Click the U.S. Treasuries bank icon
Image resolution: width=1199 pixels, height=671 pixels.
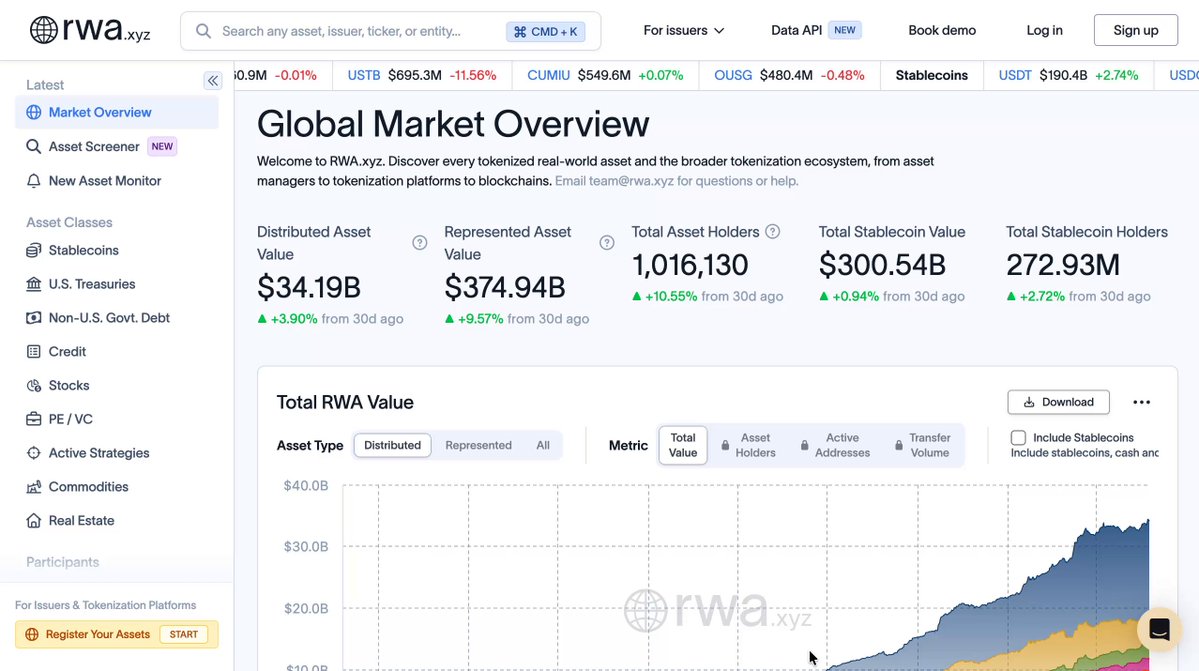(x=34, y=284)
